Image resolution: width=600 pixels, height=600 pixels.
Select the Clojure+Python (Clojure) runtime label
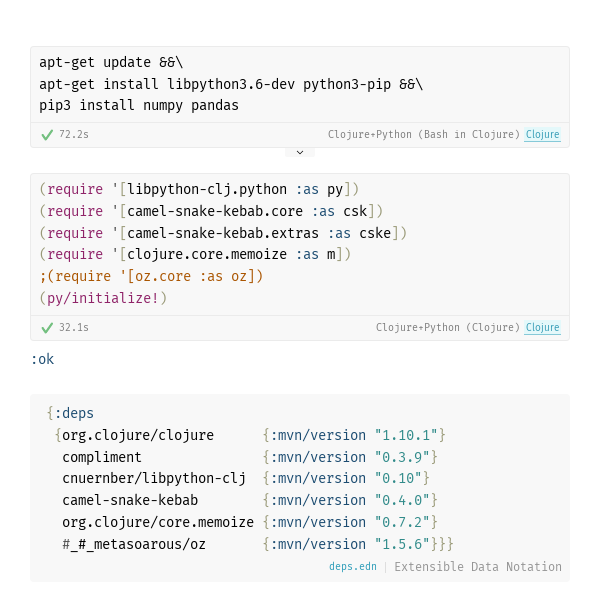[448, 328]
